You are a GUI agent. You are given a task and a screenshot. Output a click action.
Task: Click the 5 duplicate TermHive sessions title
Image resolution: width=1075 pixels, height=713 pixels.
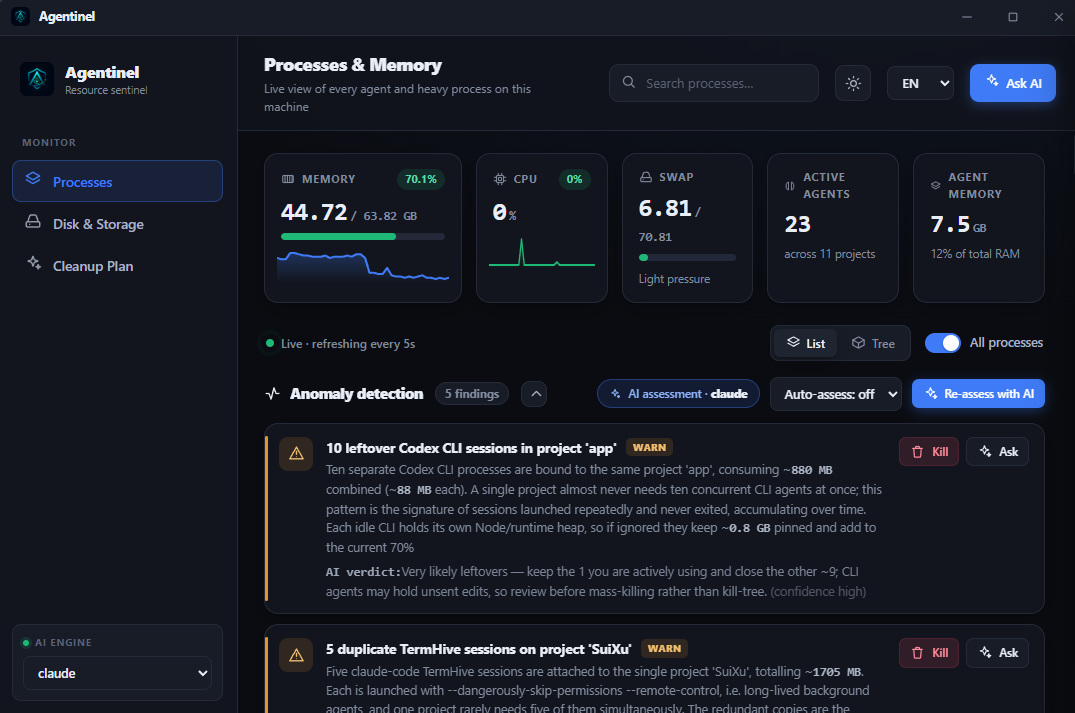pos(479,649)
